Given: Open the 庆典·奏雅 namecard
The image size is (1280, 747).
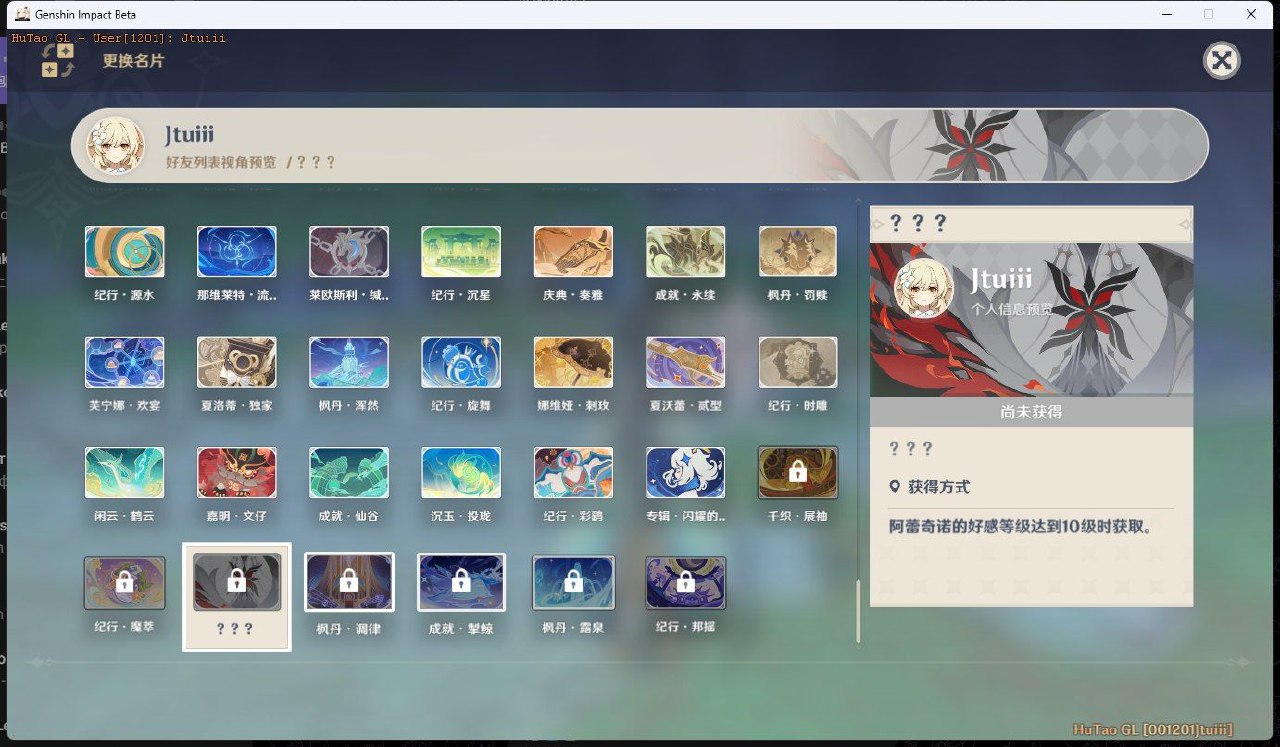Looking at the screenshot, I should [573, 251].
